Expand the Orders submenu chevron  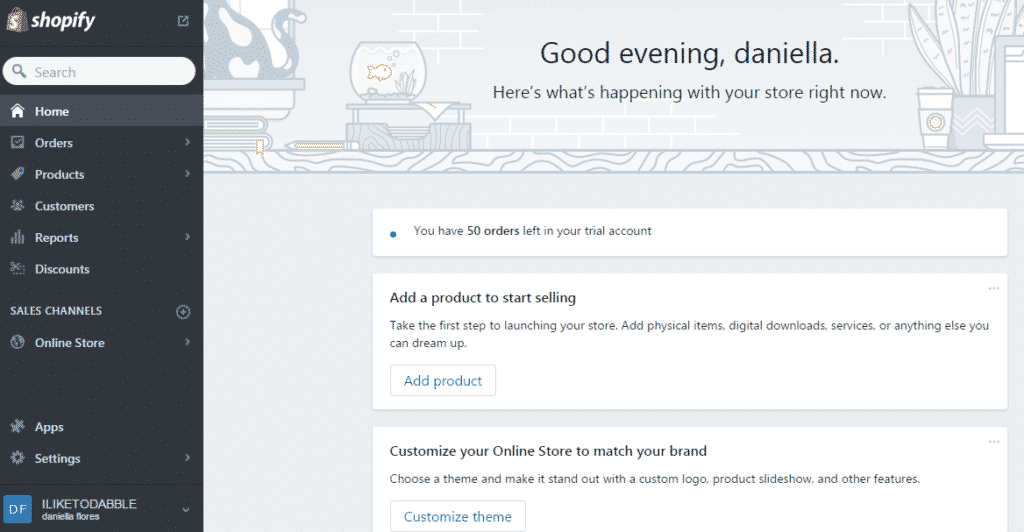click(x=187, y=142)
